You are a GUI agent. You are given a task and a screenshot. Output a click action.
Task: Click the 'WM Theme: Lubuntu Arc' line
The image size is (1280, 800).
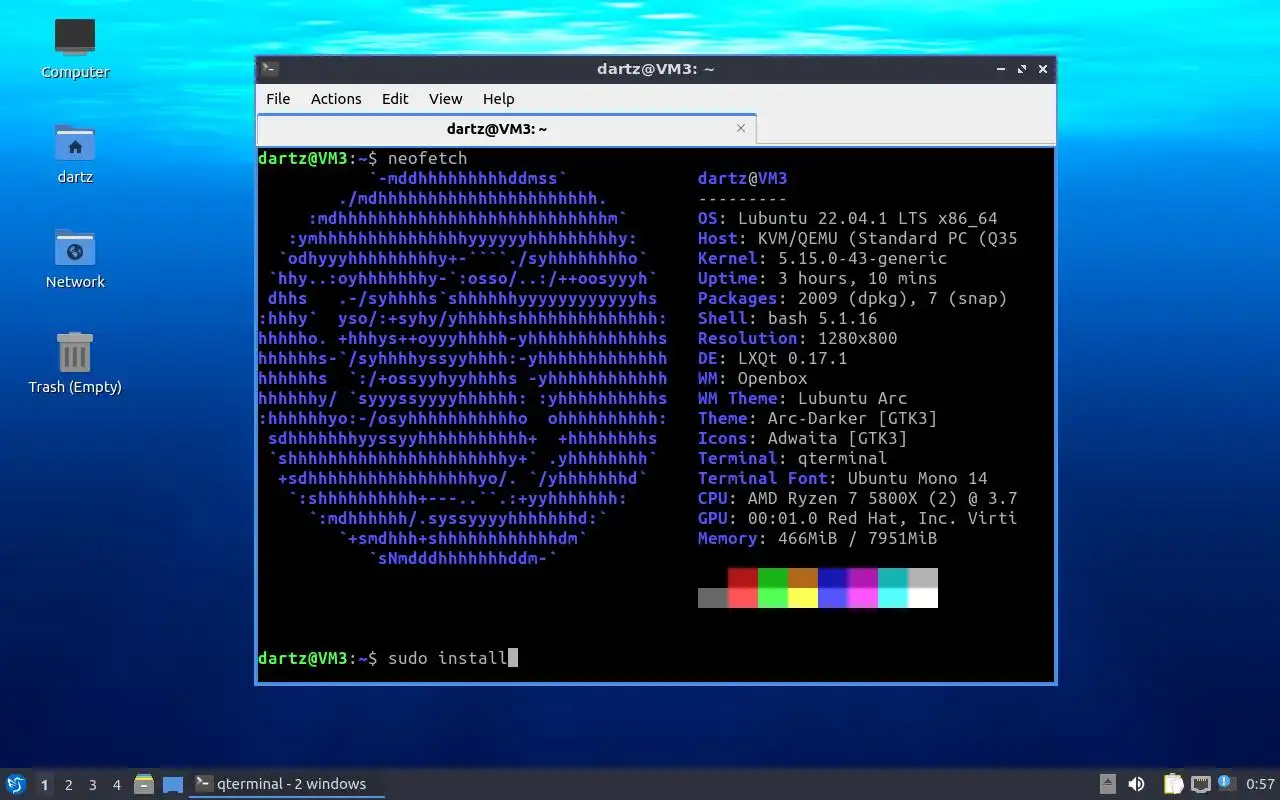(x=802, y=398)
